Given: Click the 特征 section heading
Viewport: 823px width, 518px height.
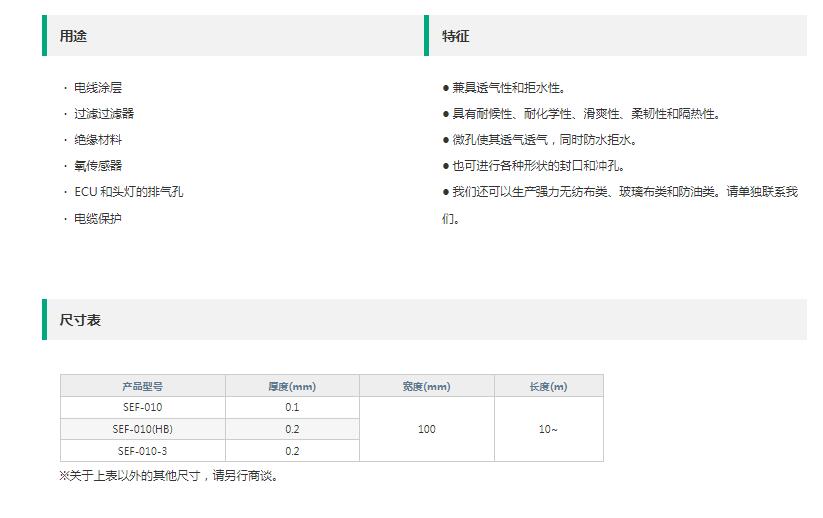Looking at the screenshot, I should pos(456,36).
